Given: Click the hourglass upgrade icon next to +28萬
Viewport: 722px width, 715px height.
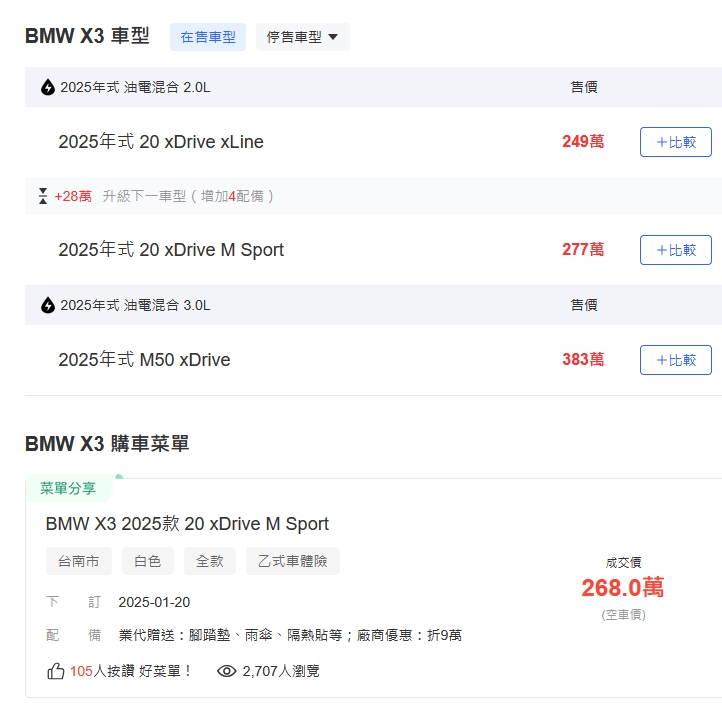Looking at the screenshot, I should click(x=43, y=196).
